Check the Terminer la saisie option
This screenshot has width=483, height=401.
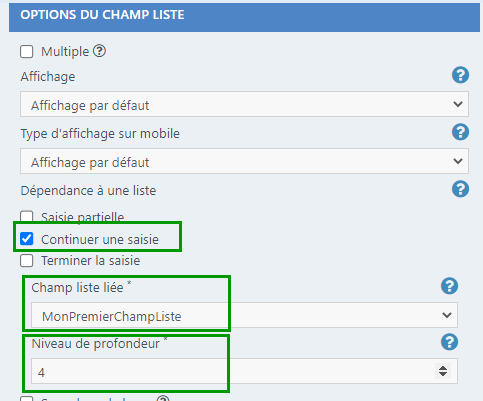[x=27, y=261]
